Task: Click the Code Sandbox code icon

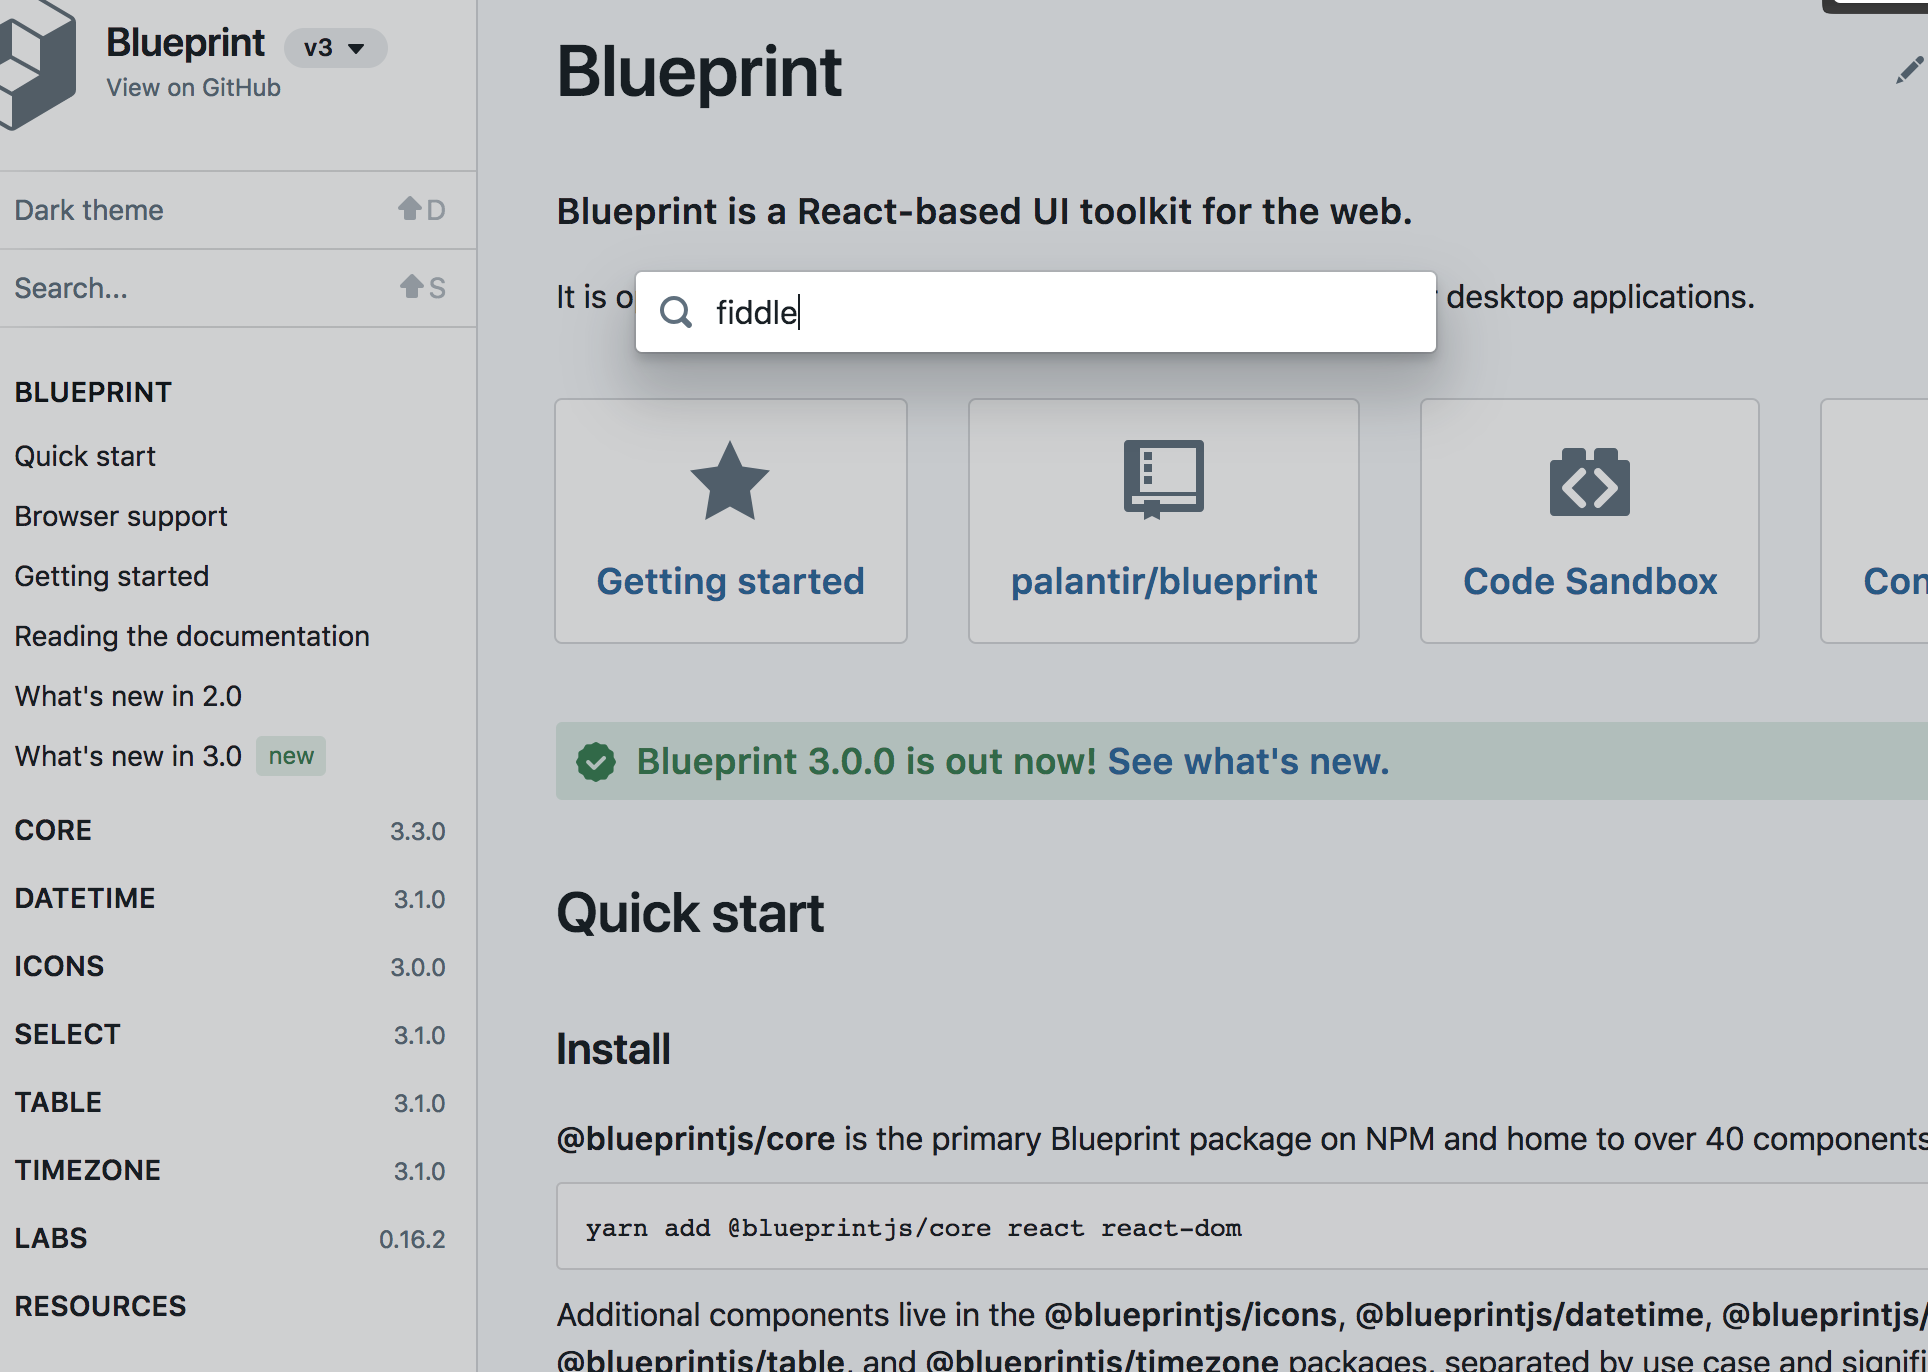Action: click(1589, 482)
